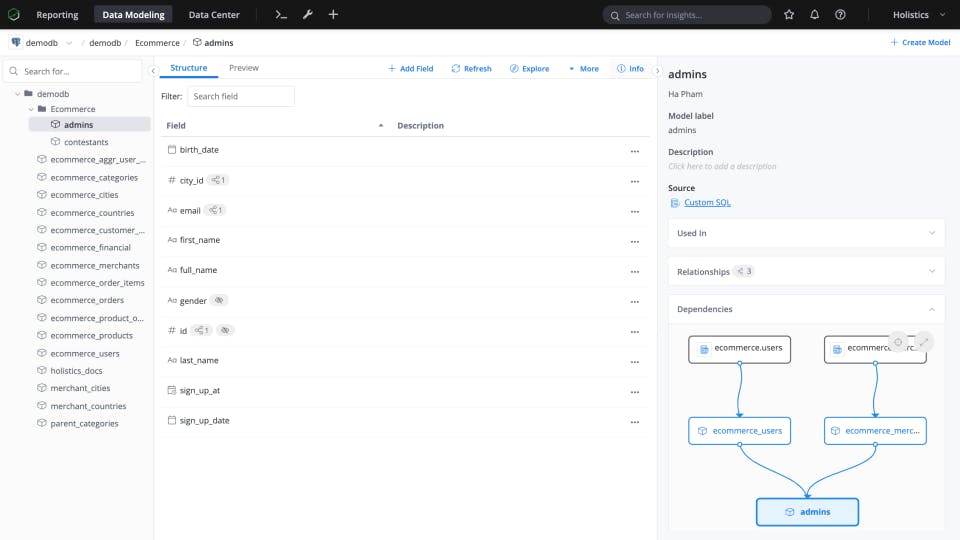This screenshot has width=960, height=540.
Task: Collapse the Ecommerce folder in tree
Action: click(31, 109)
